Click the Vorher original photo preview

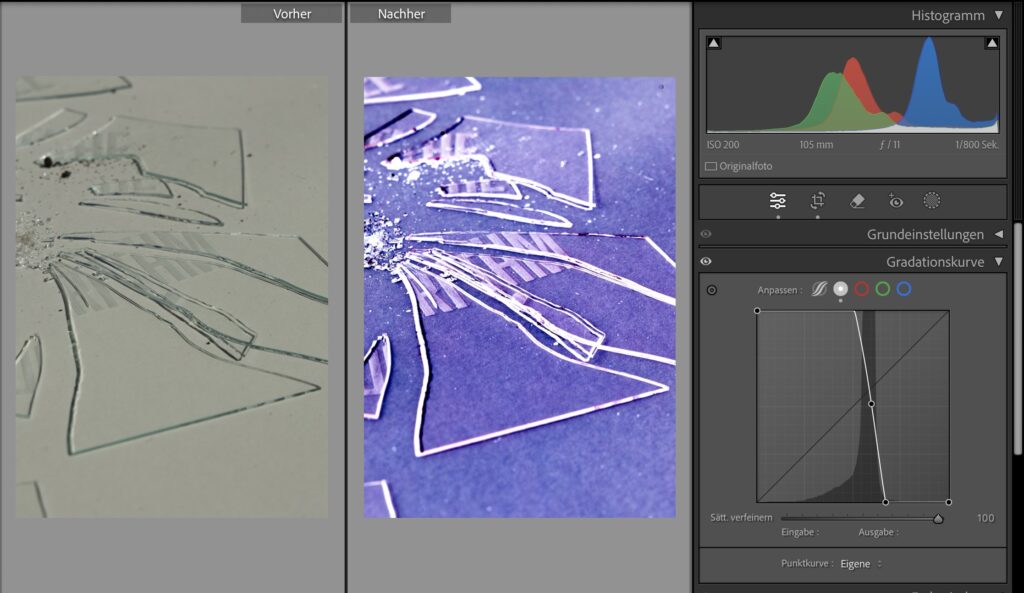coord(172,297)
